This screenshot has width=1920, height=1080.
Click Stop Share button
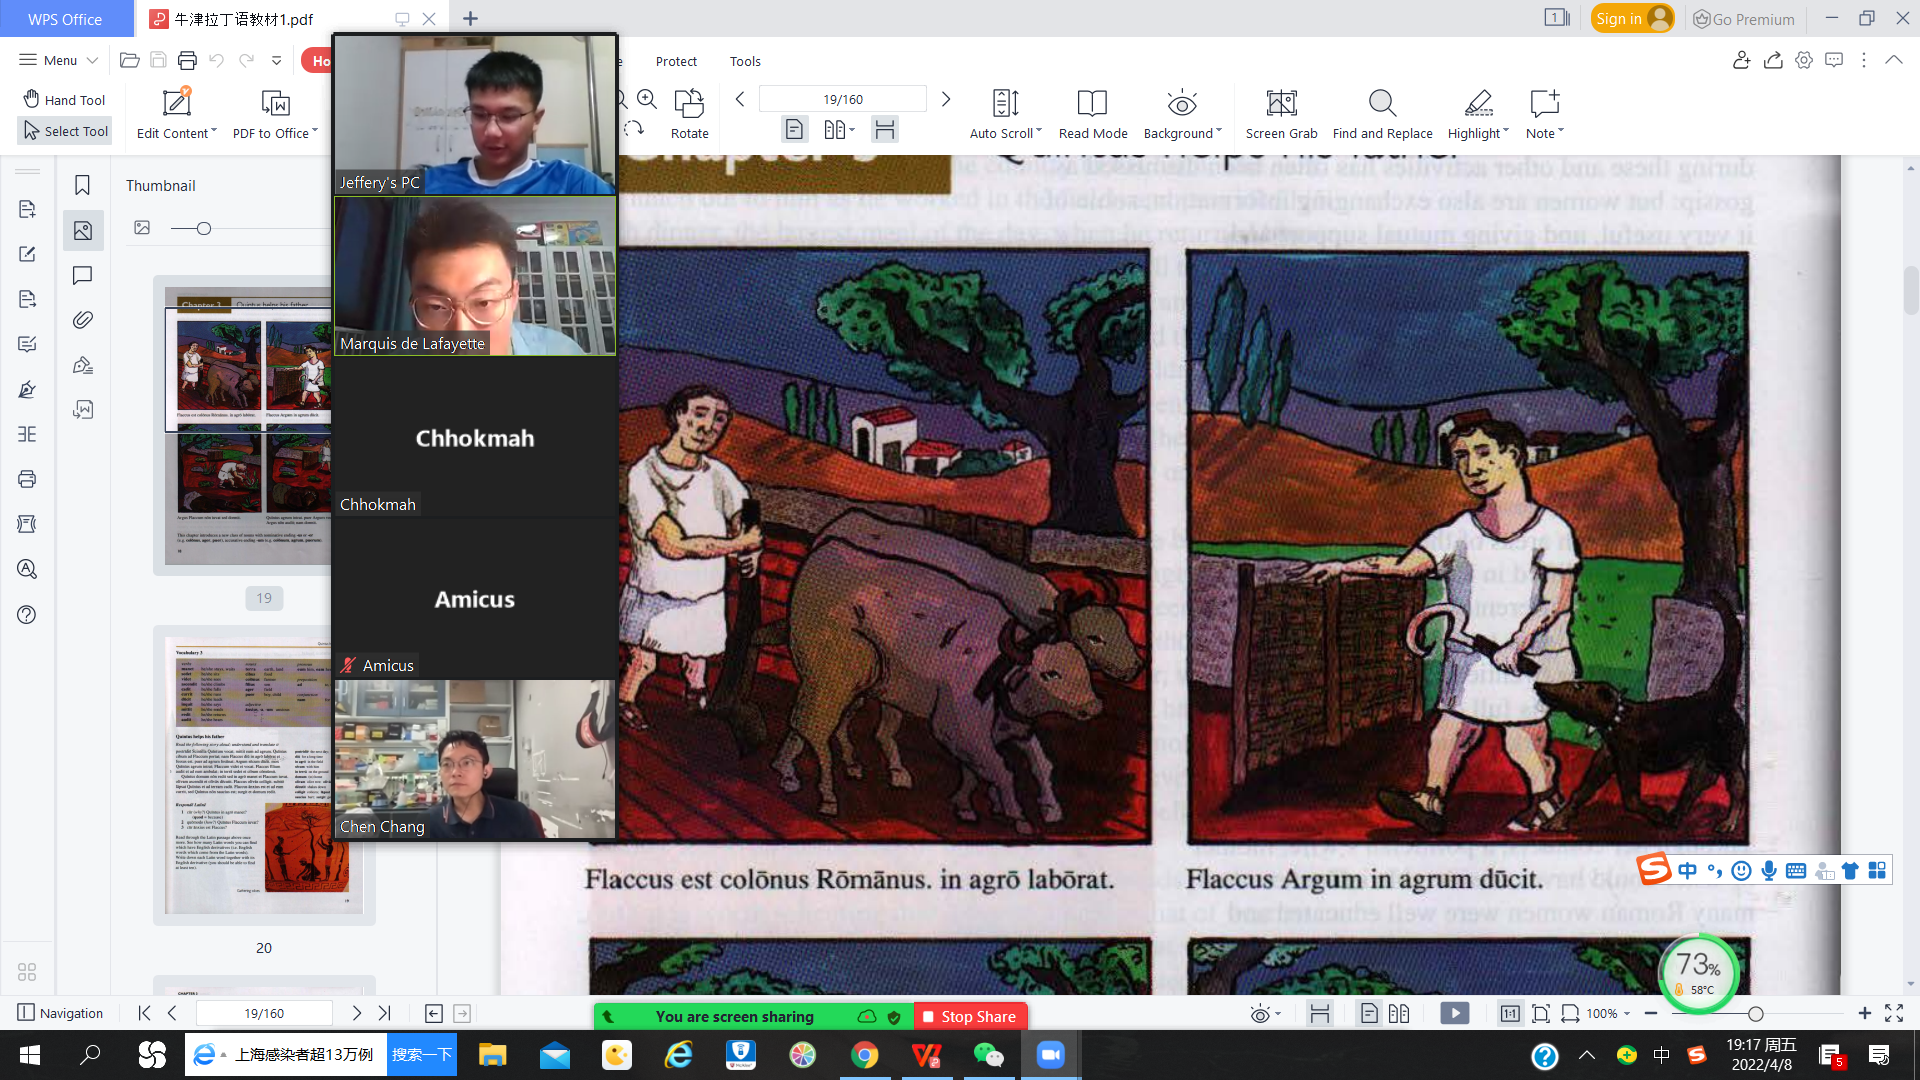969,1016
